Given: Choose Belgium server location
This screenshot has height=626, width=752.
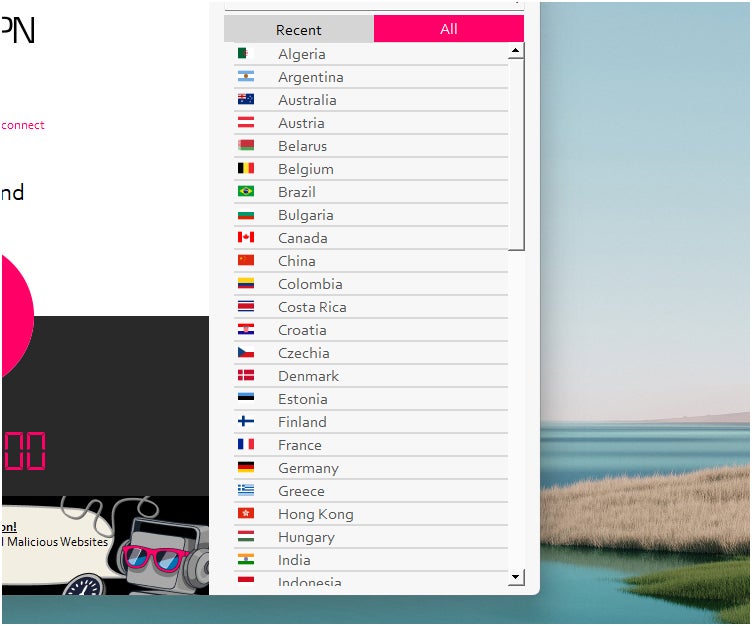Looking at the screenshot, I should (x=306, y=169).
